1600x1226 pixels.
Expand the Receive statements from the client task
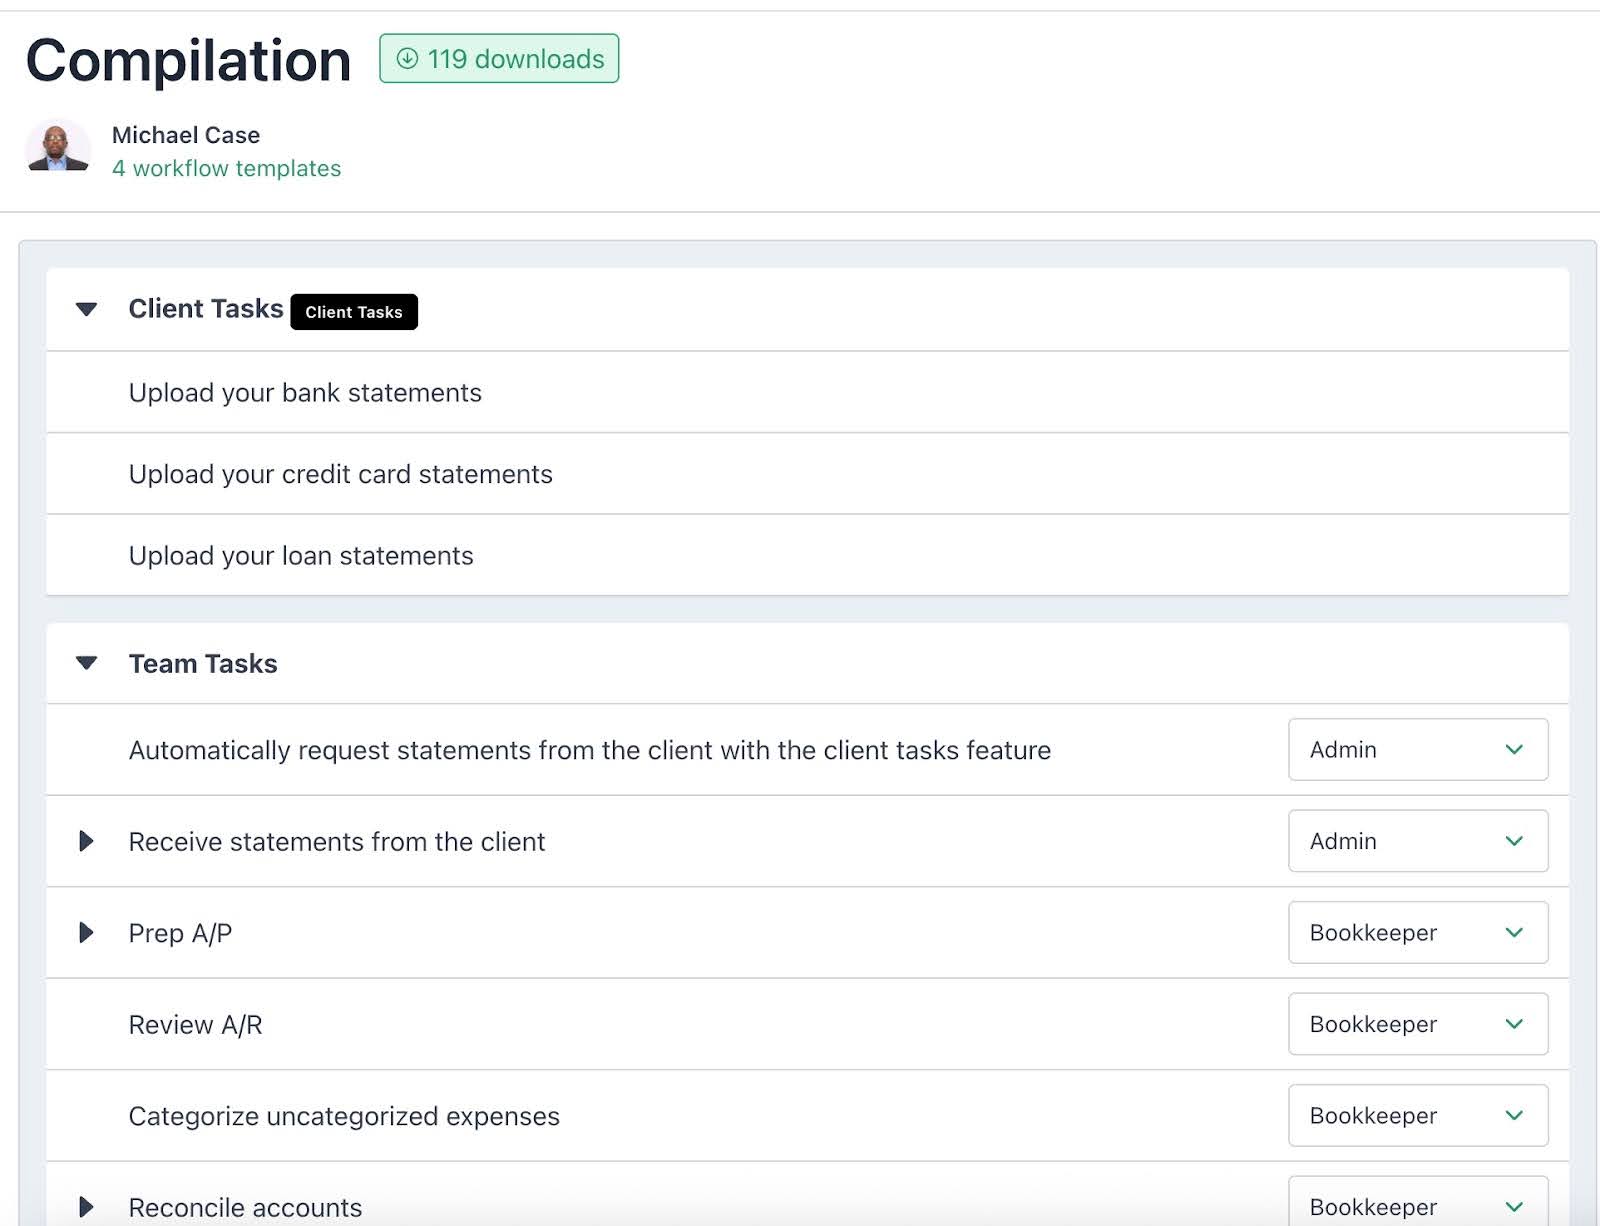tap(87, 841)
